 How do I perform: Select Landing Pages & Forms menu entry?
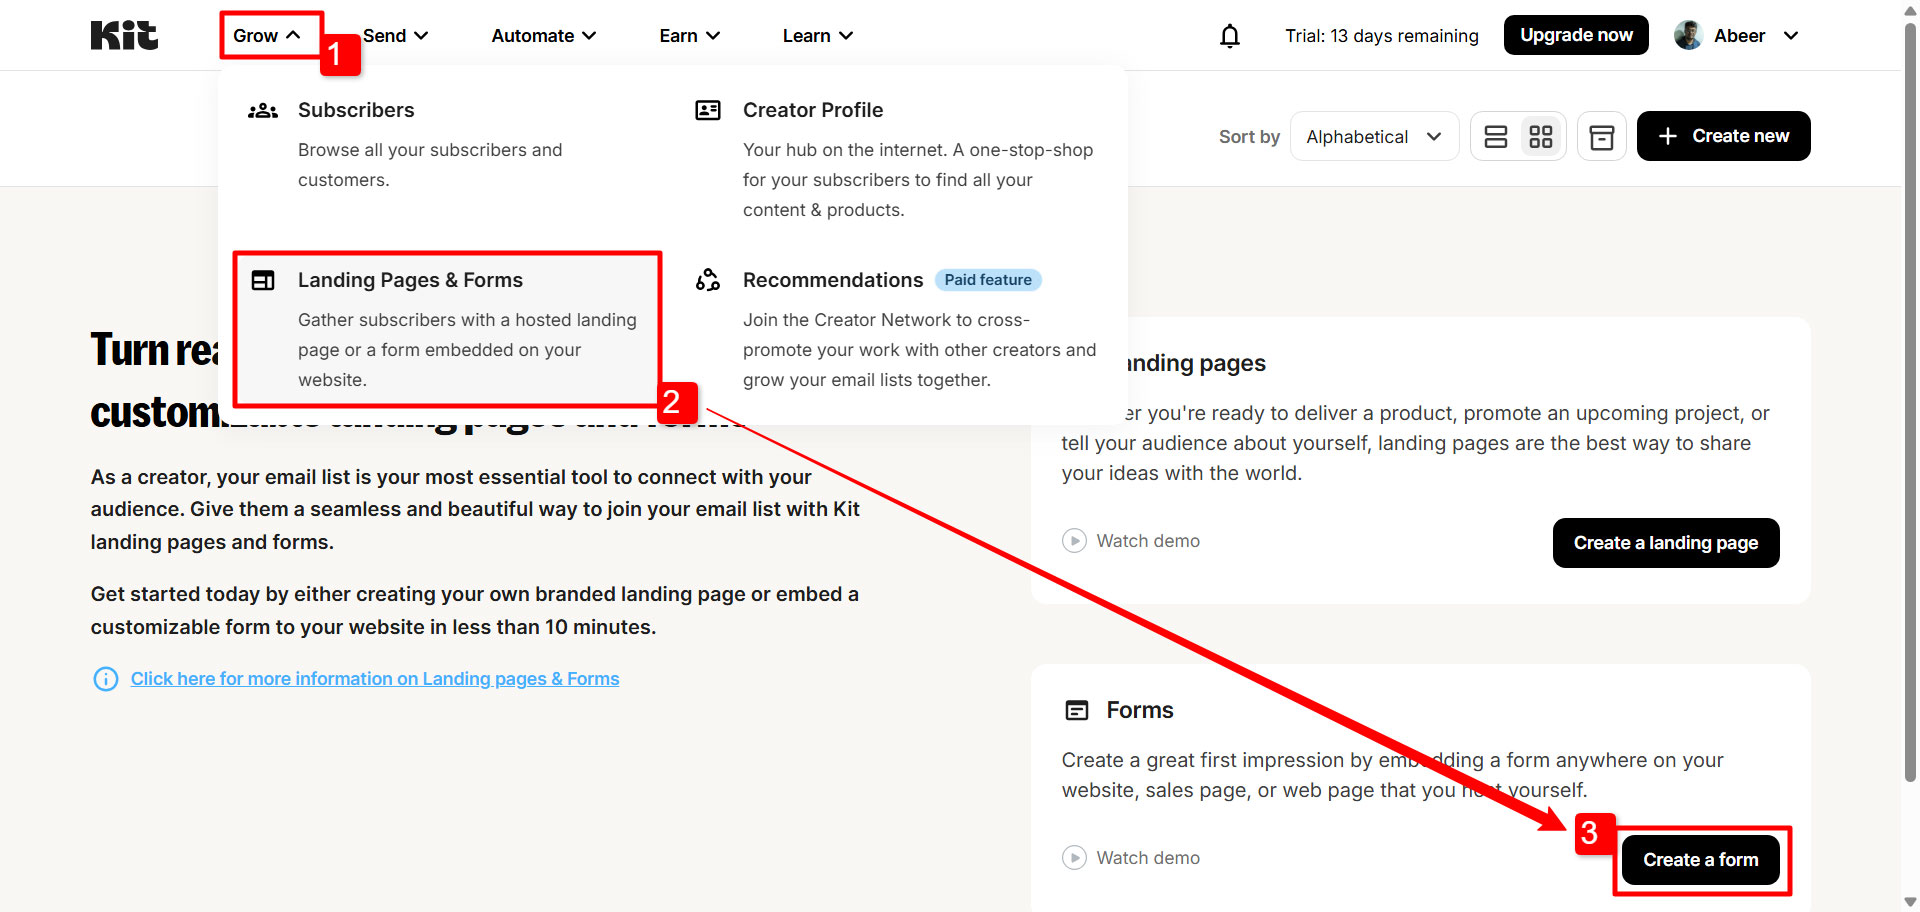tap(447, 329)
